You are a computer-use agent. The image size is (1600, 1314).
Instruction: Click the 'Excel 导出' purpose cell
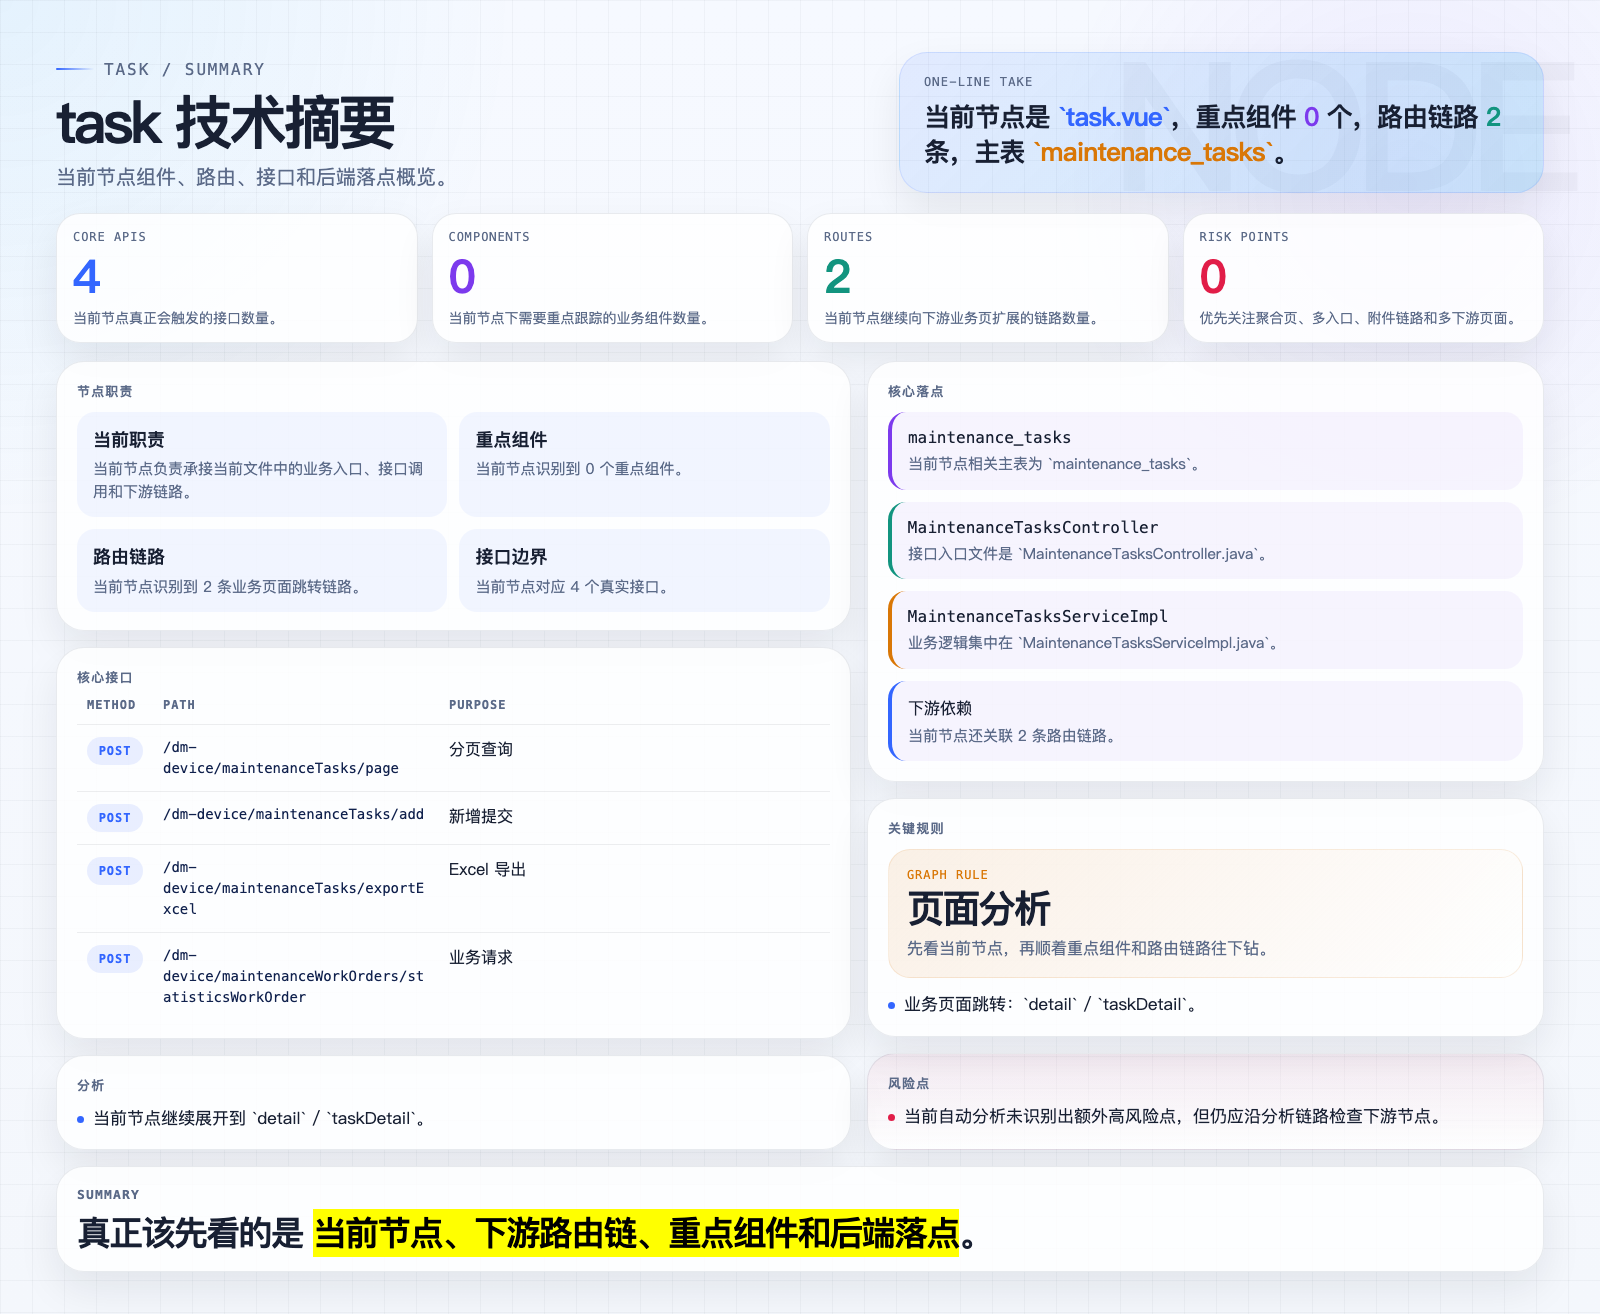point(487,869)
